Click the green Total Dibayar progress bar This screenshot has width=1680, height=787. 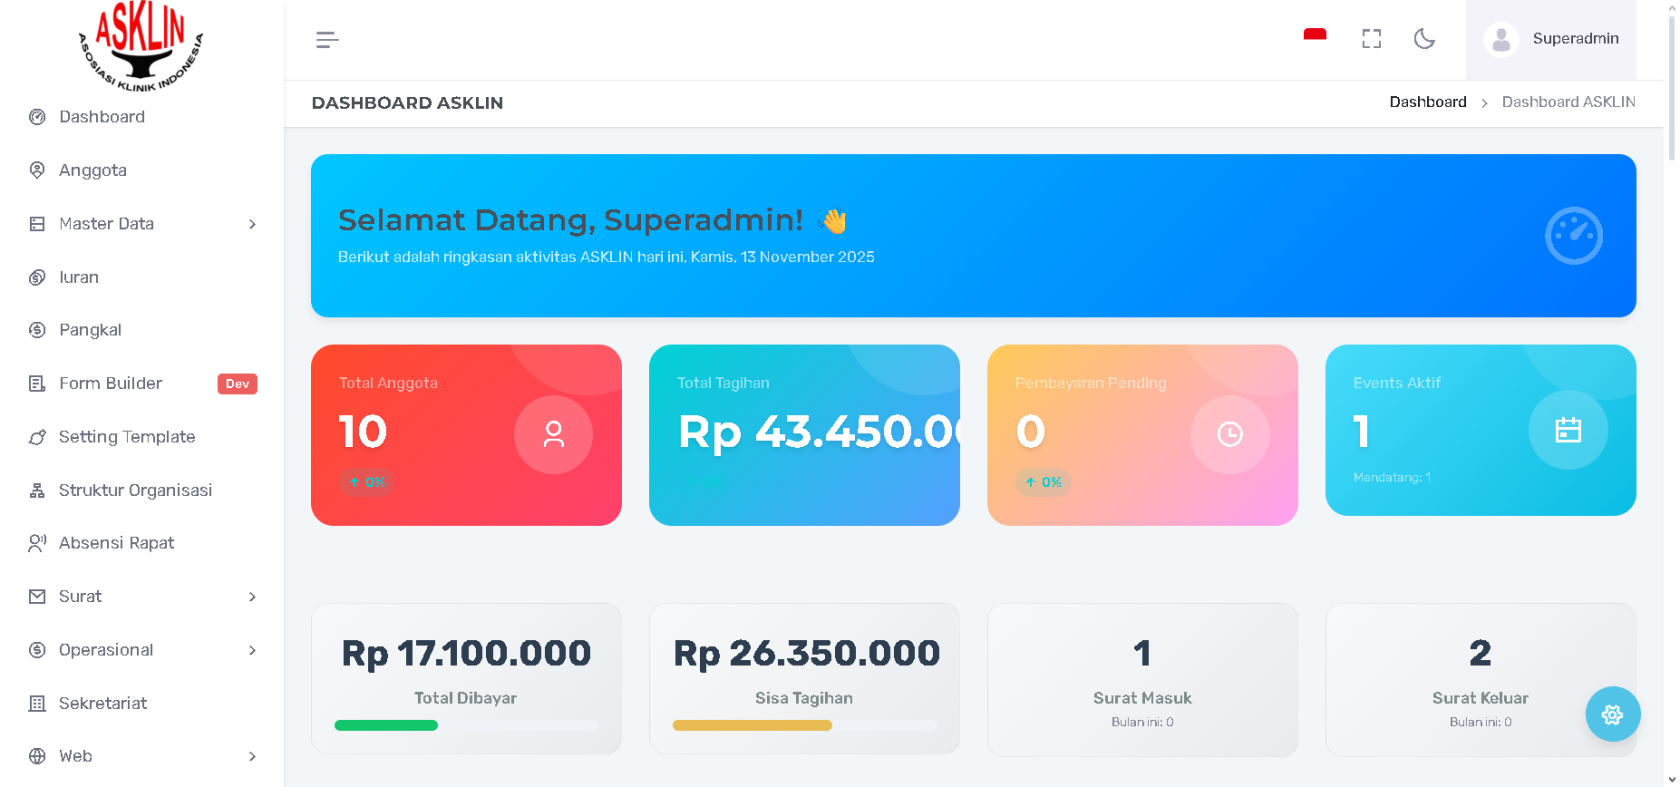click(386, 726)
